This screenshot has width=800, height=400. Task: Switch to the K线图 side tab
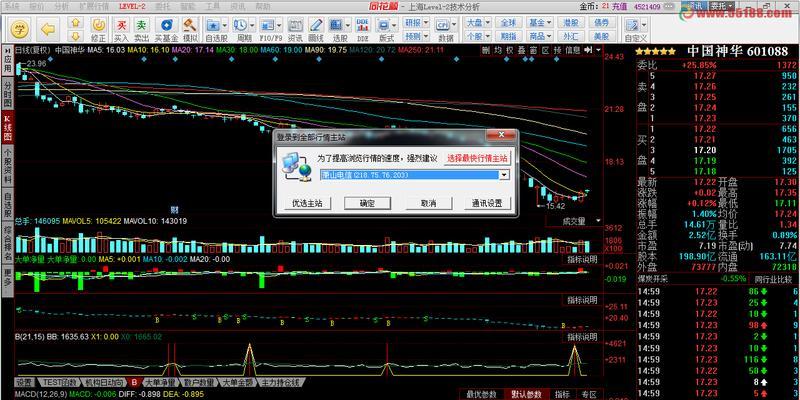[7, 129]
